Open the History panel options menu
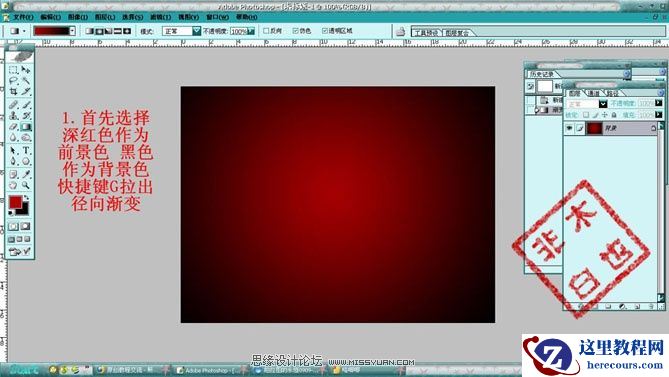Viewport: 669px width, 377px height. tap(626, 74)
